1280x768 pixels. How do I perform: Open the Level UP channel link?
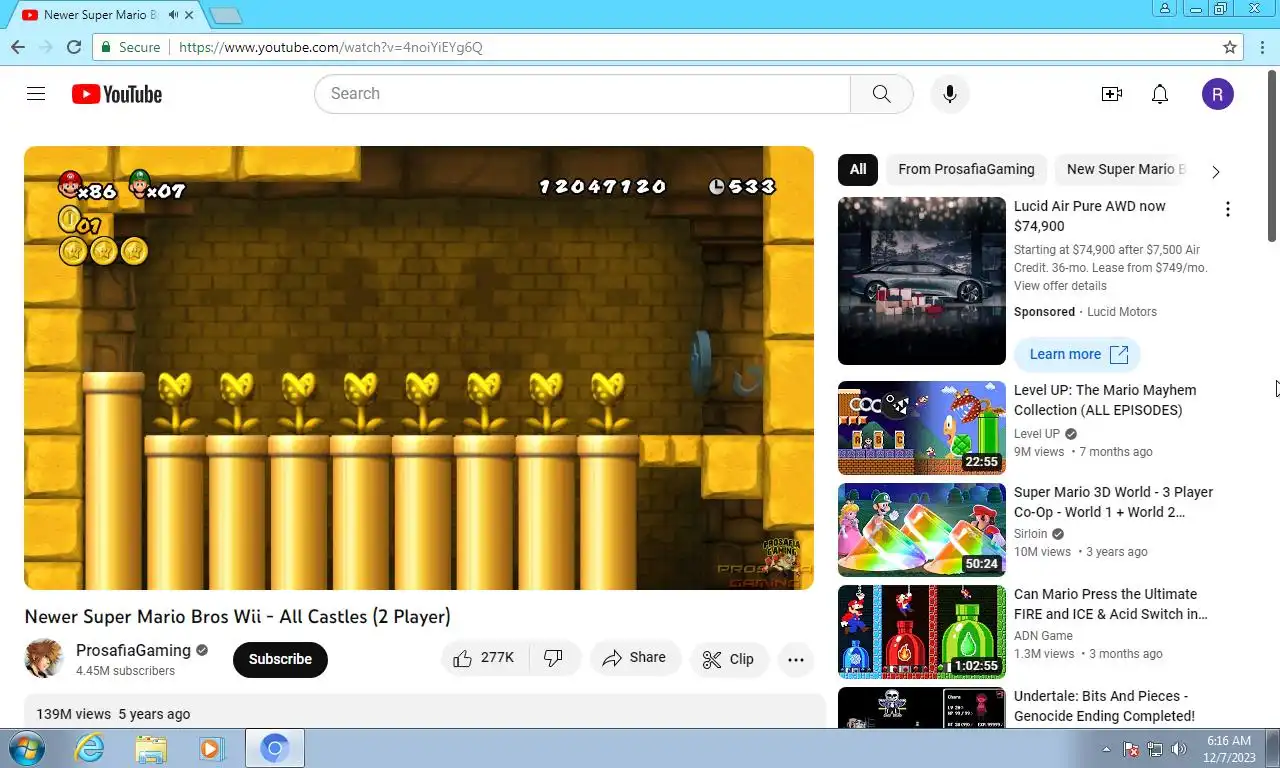(x=1037, y=434)
